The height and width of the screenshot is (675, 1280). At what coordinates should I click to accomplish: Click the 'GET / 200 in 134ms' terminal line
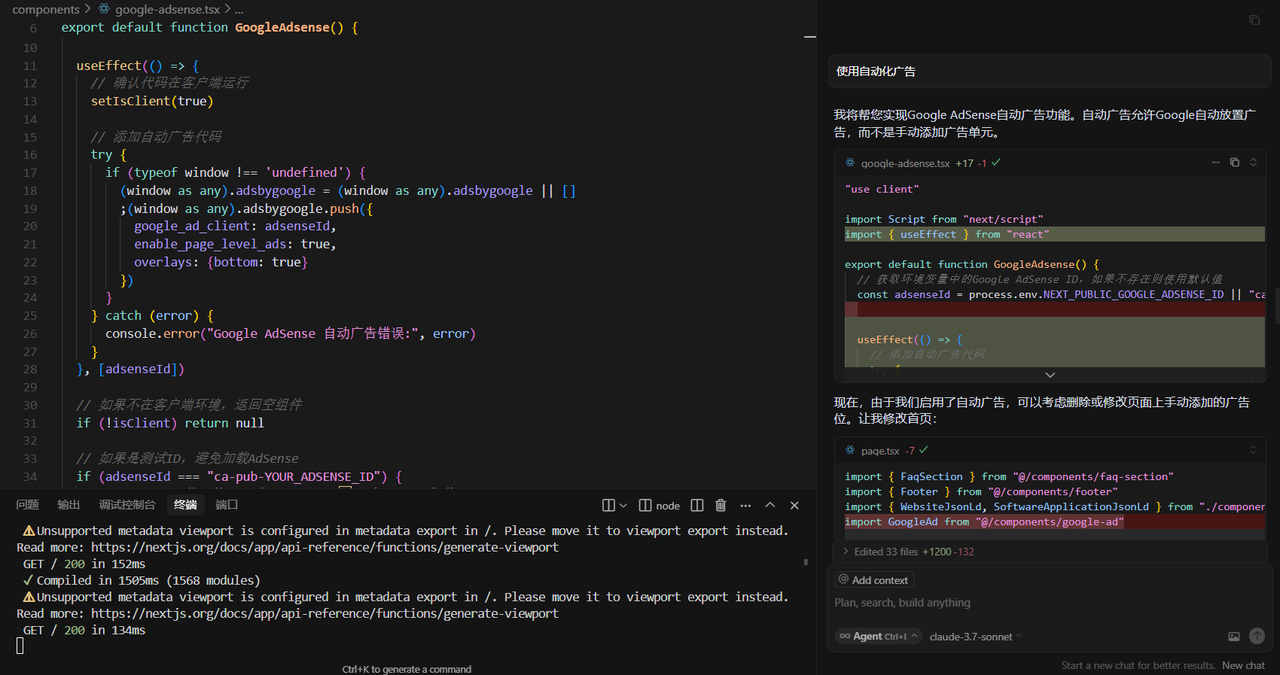coord(84,630)
